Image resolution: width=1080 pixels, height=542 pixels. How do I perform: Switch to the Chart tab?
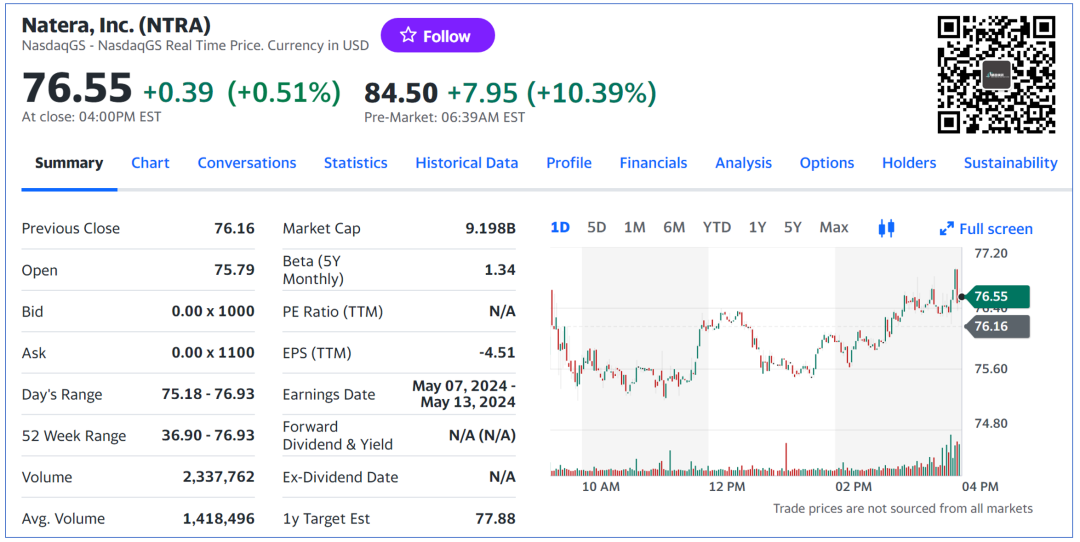click(x=150, y=163)
